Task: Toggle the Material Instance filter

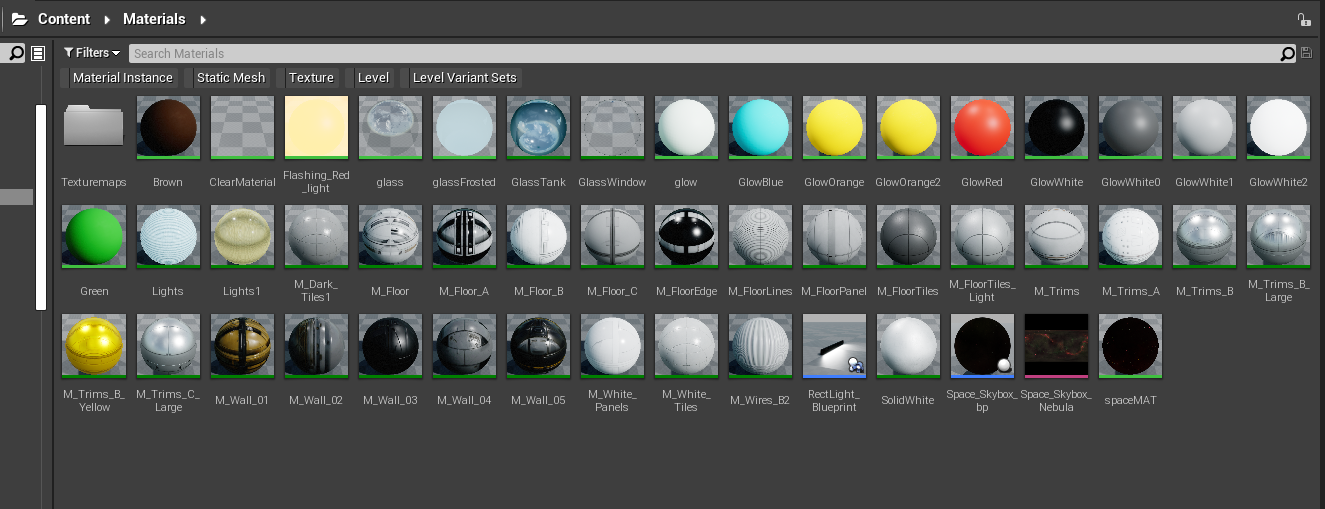Action: (x=122, y=78)
